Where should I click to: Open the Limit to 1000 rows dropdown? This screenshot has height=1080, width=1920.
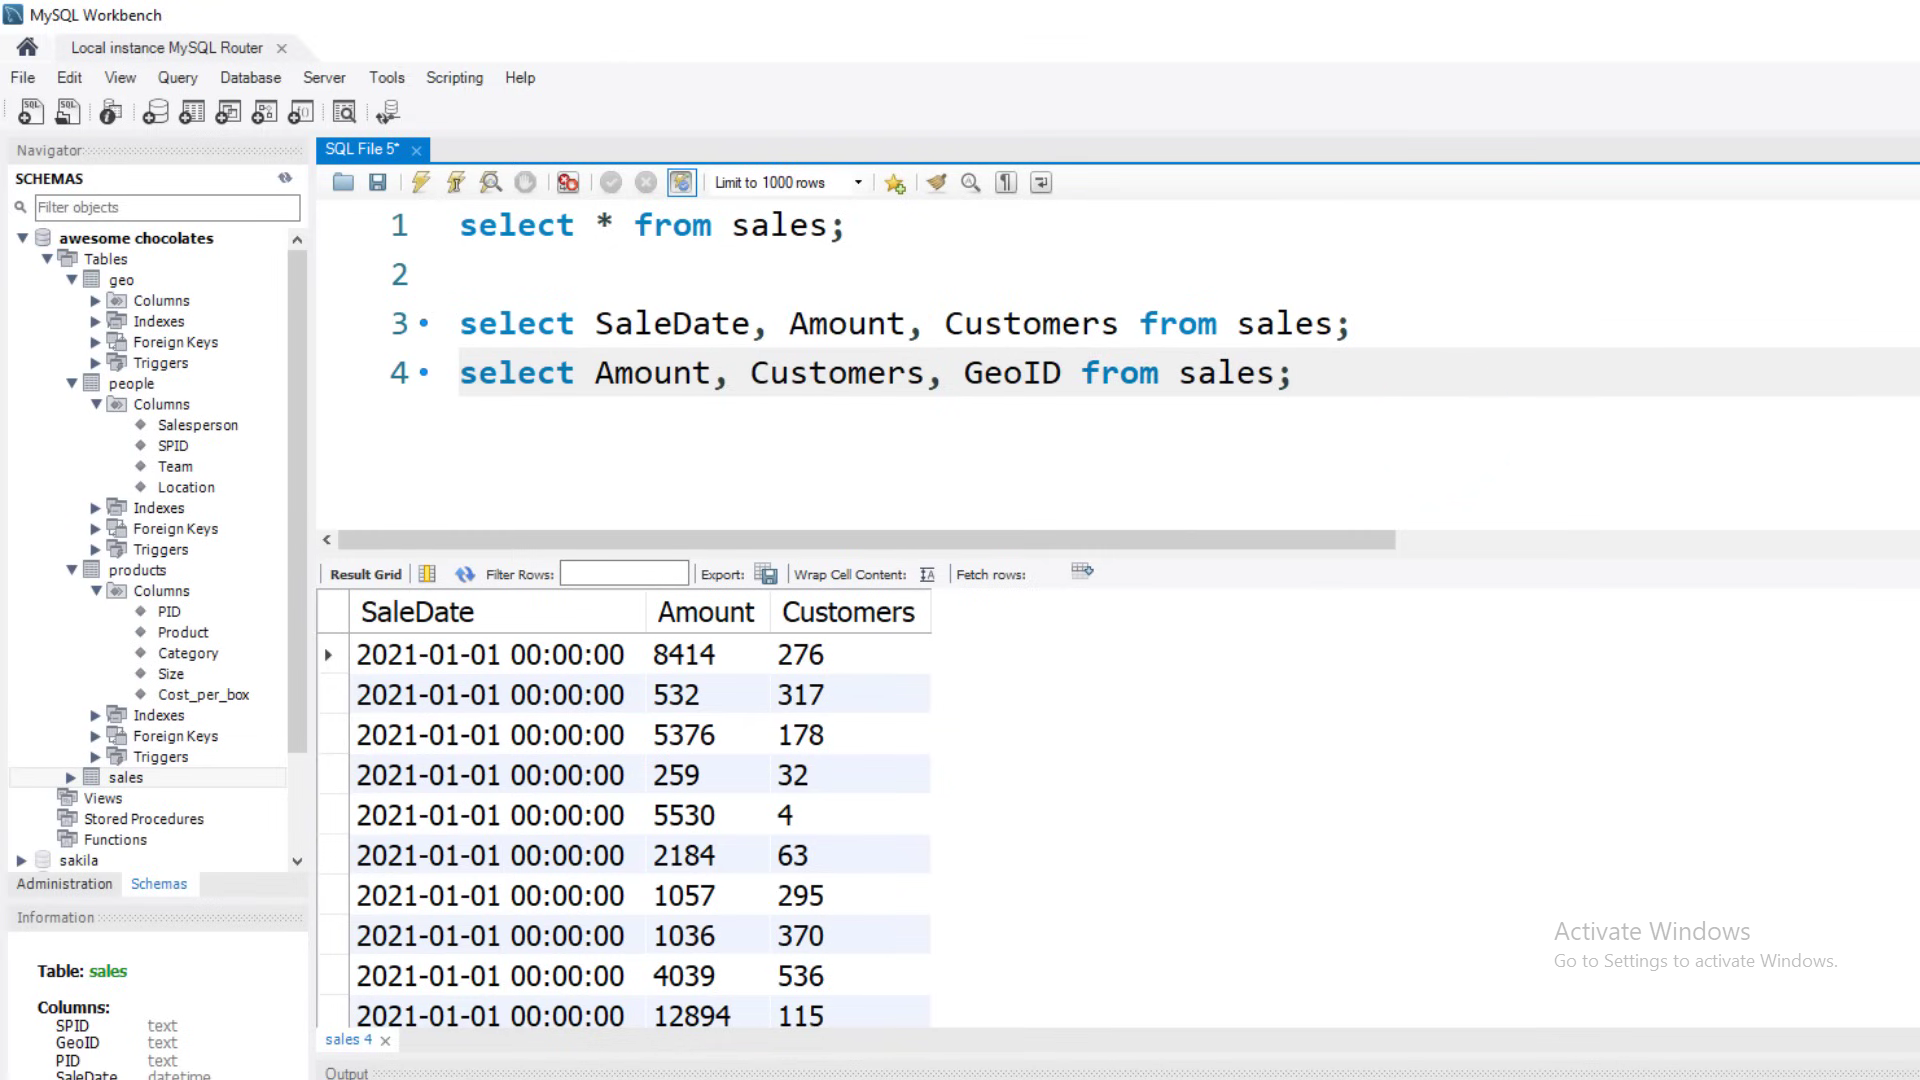pos(857,182)
